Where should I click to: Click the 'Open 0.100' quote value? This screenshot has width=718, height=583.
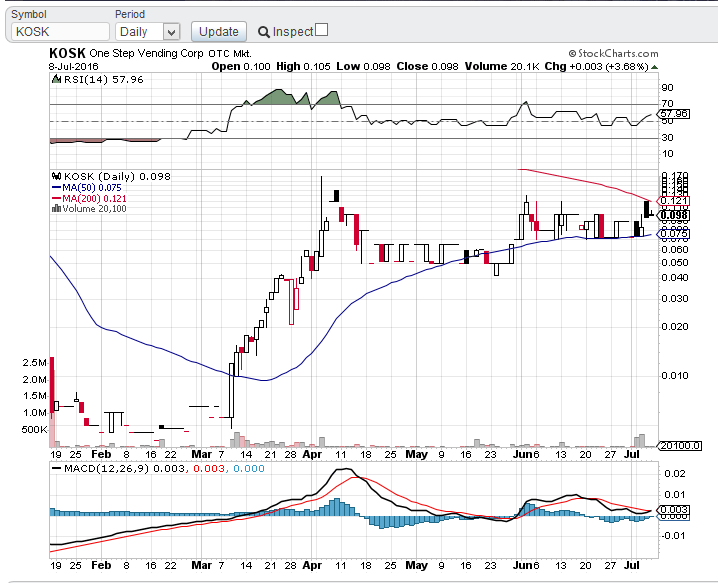coord(241,66)
